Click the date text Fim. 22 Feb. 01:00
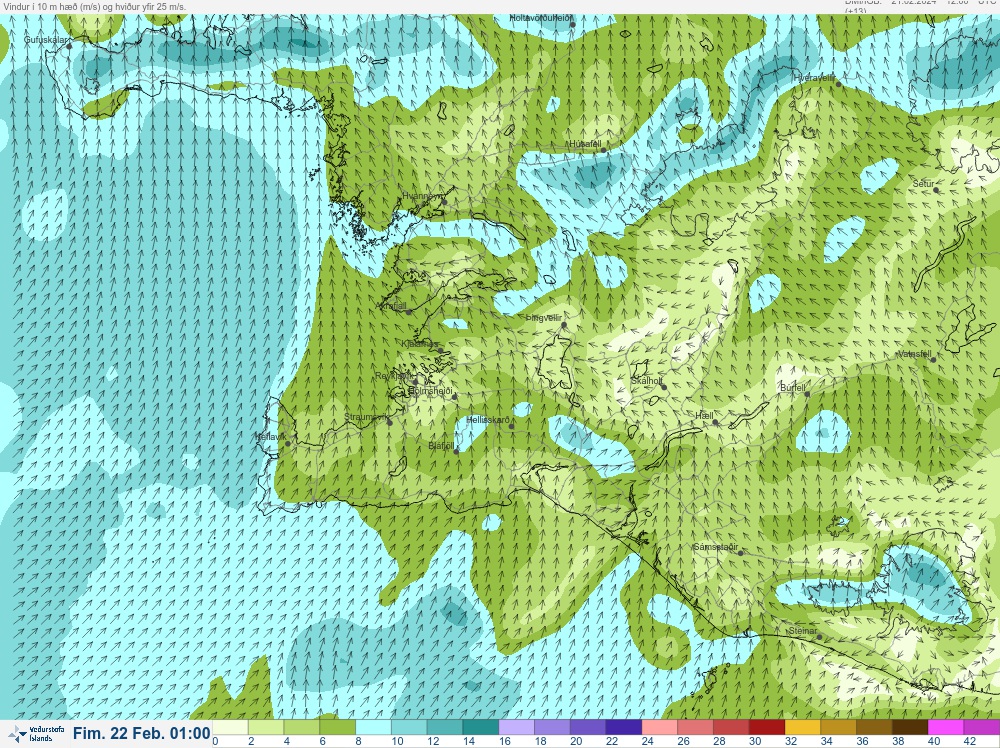 [142, 733]
